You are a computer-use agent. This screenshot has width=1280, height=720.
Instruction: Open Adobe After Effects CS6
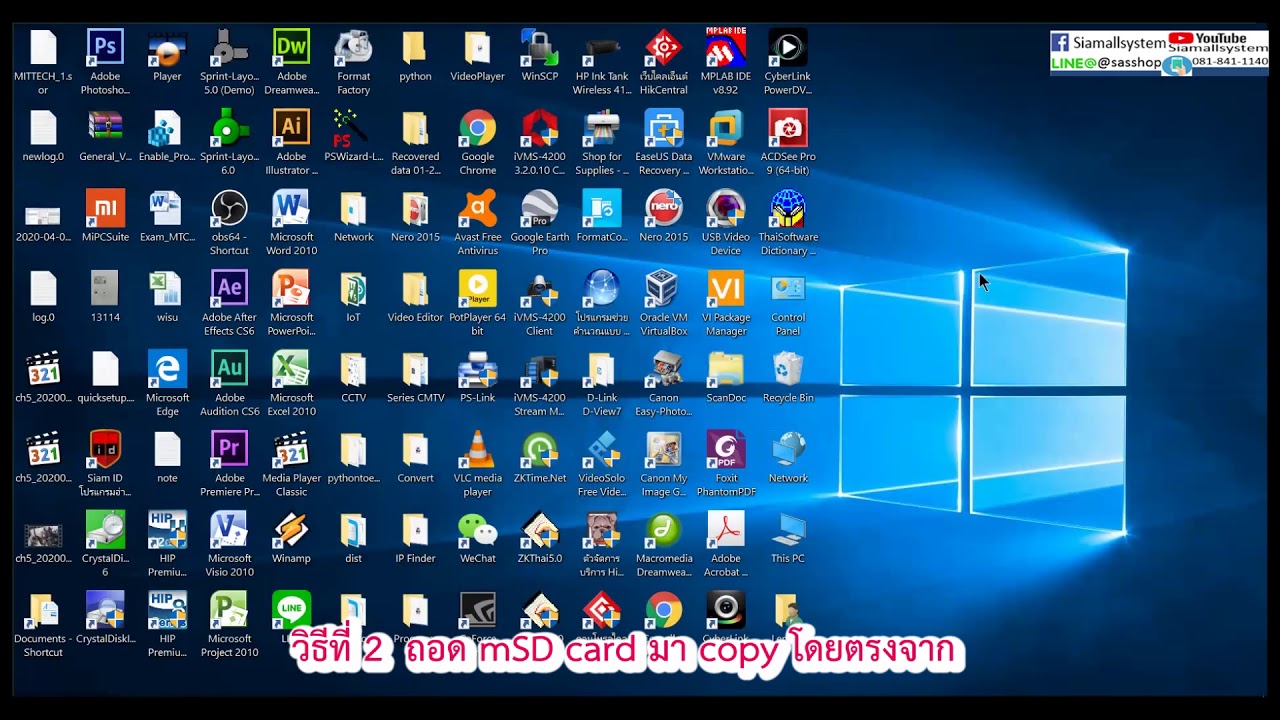(229, 289)
